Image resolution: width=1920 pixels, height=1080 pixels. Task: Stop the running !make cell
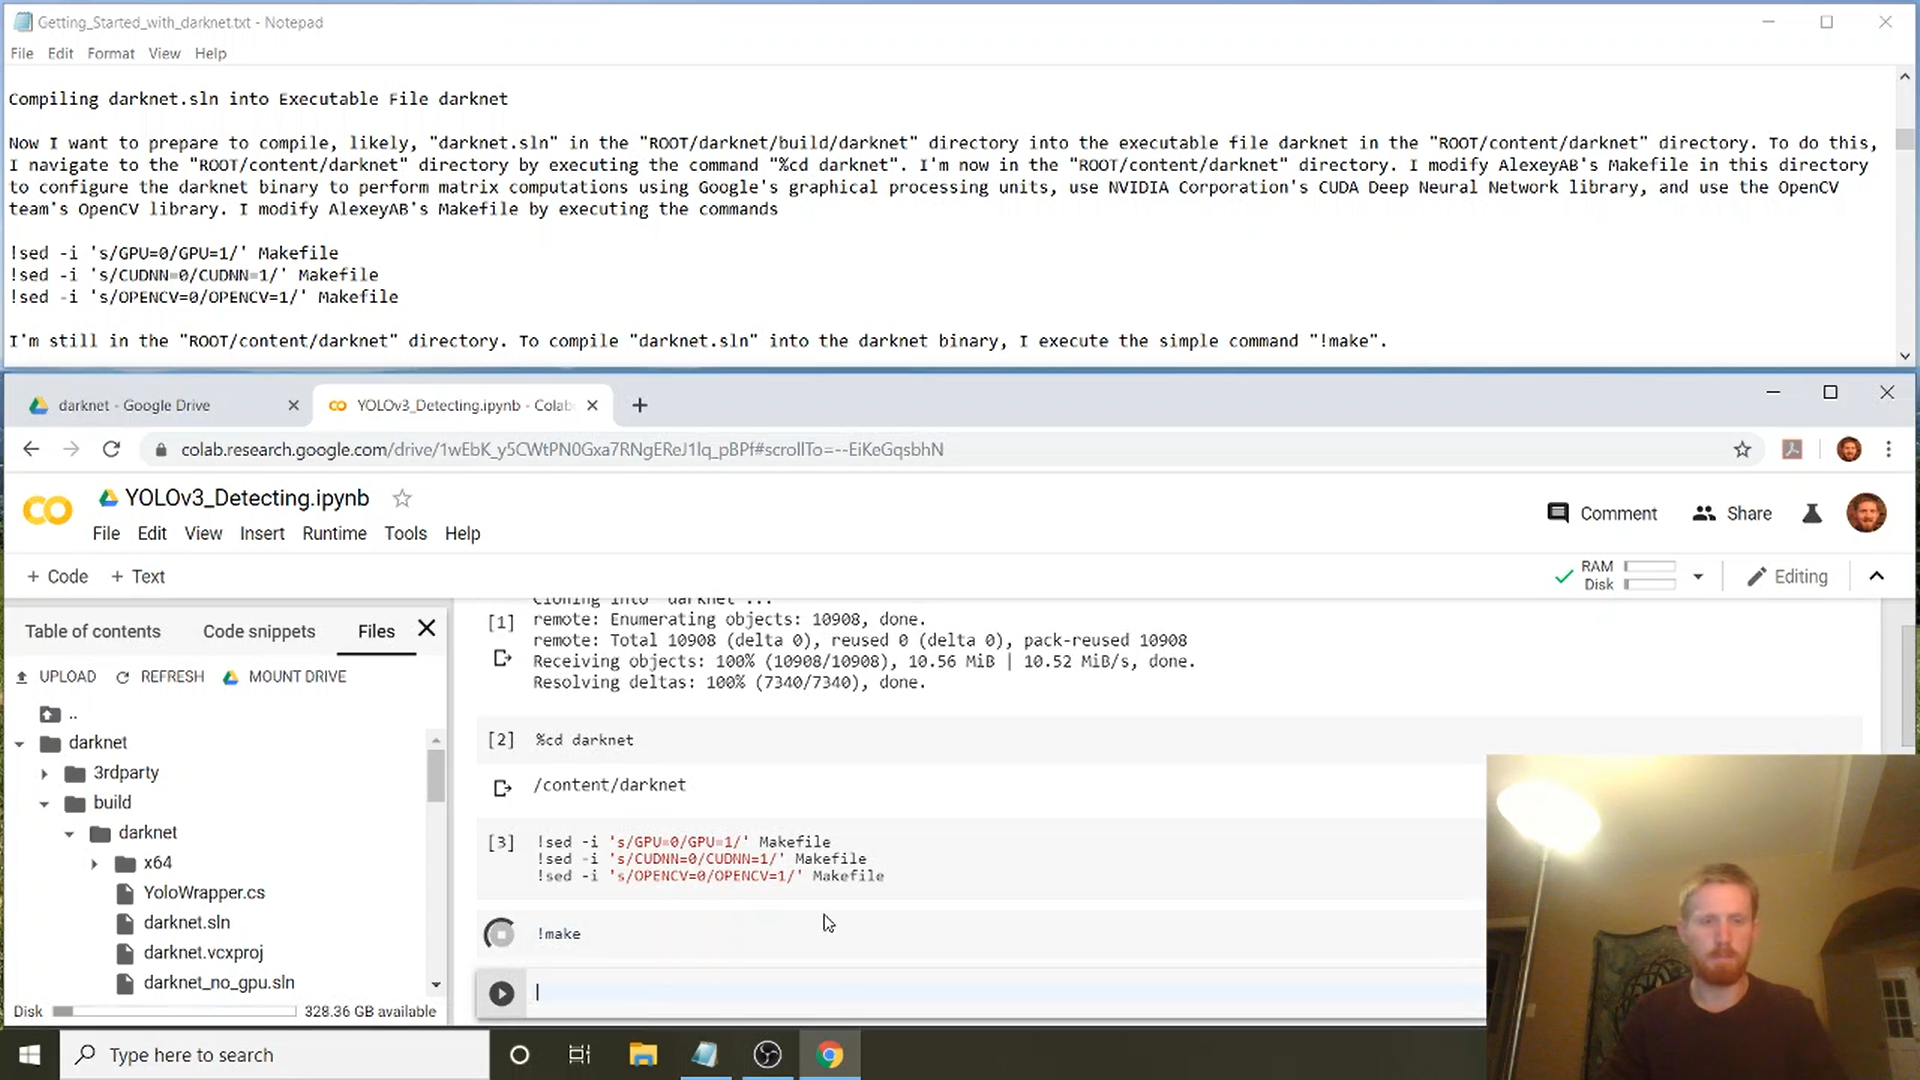pos(500,933)
